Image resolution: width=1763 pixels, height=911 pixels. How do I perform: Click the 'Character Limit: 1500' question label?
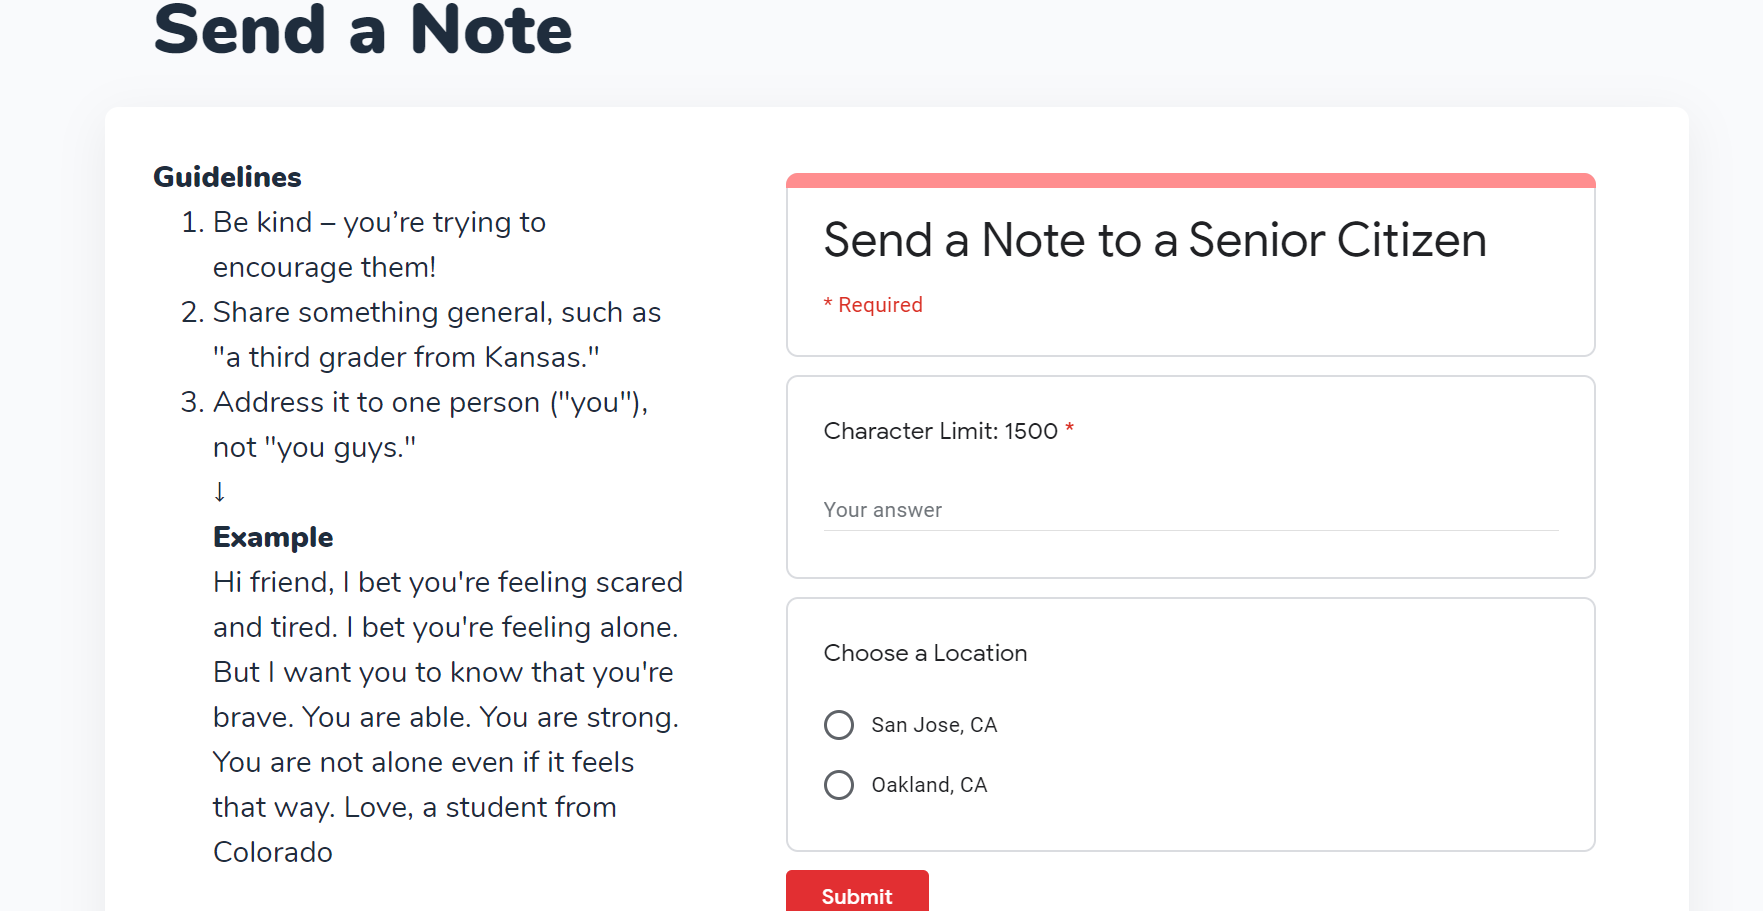click(940, 431)
